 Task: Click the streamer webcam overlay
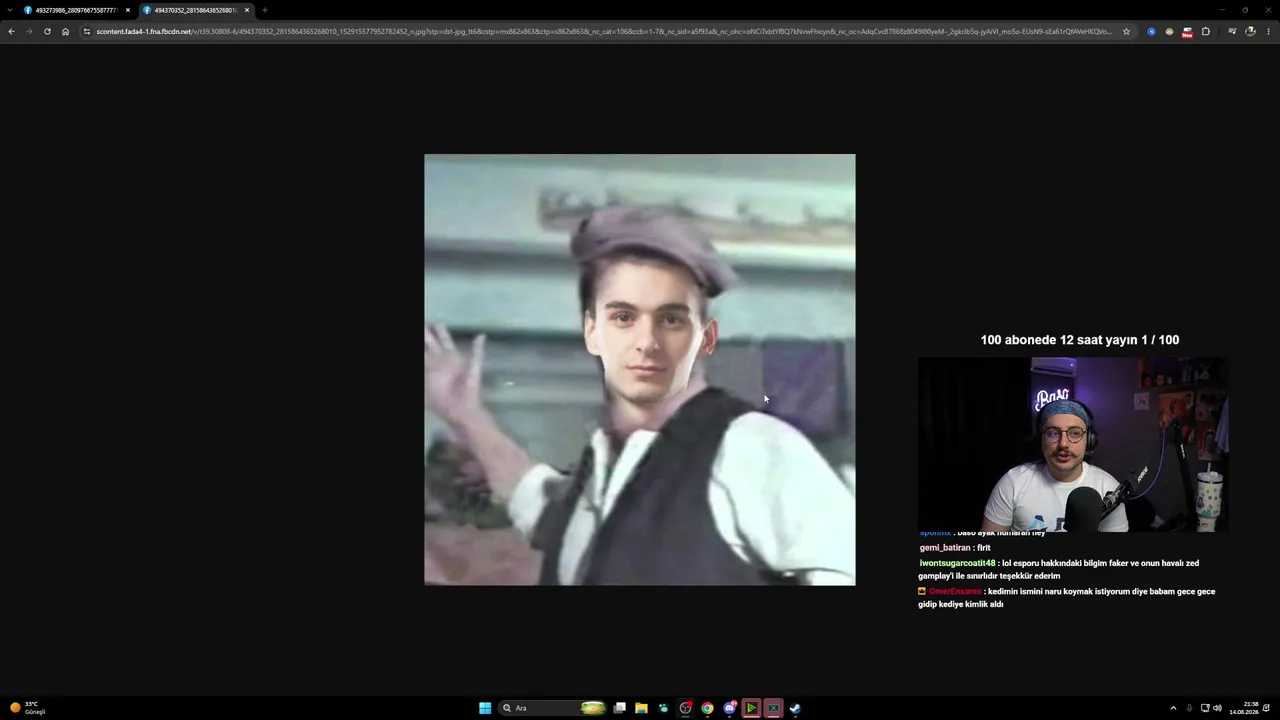1073,445
